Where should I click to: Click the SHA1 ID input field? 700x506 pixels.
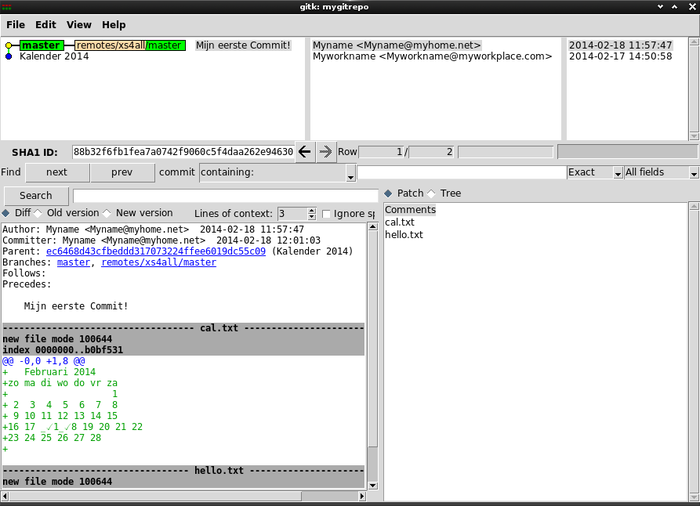pos(183,152)
